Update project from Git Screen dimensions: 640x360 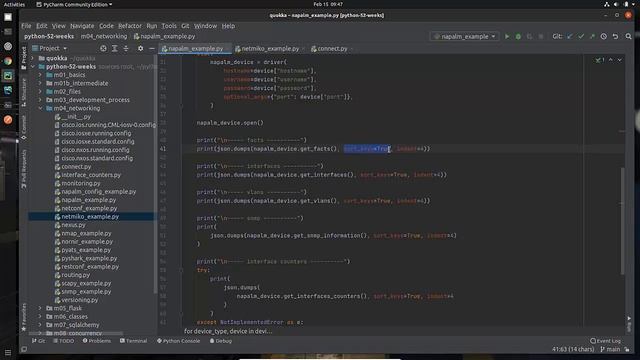[569, 36]
